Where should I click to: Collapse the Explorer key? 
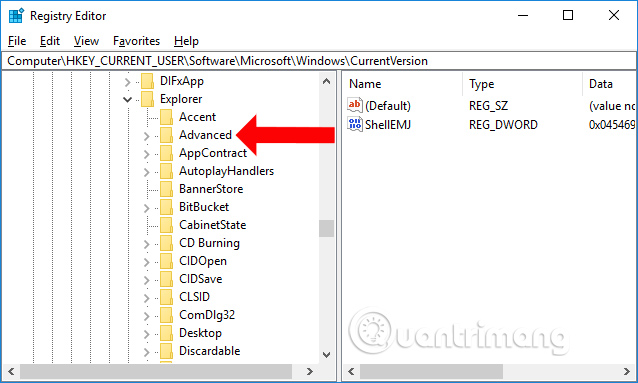[x=127, y=99]
